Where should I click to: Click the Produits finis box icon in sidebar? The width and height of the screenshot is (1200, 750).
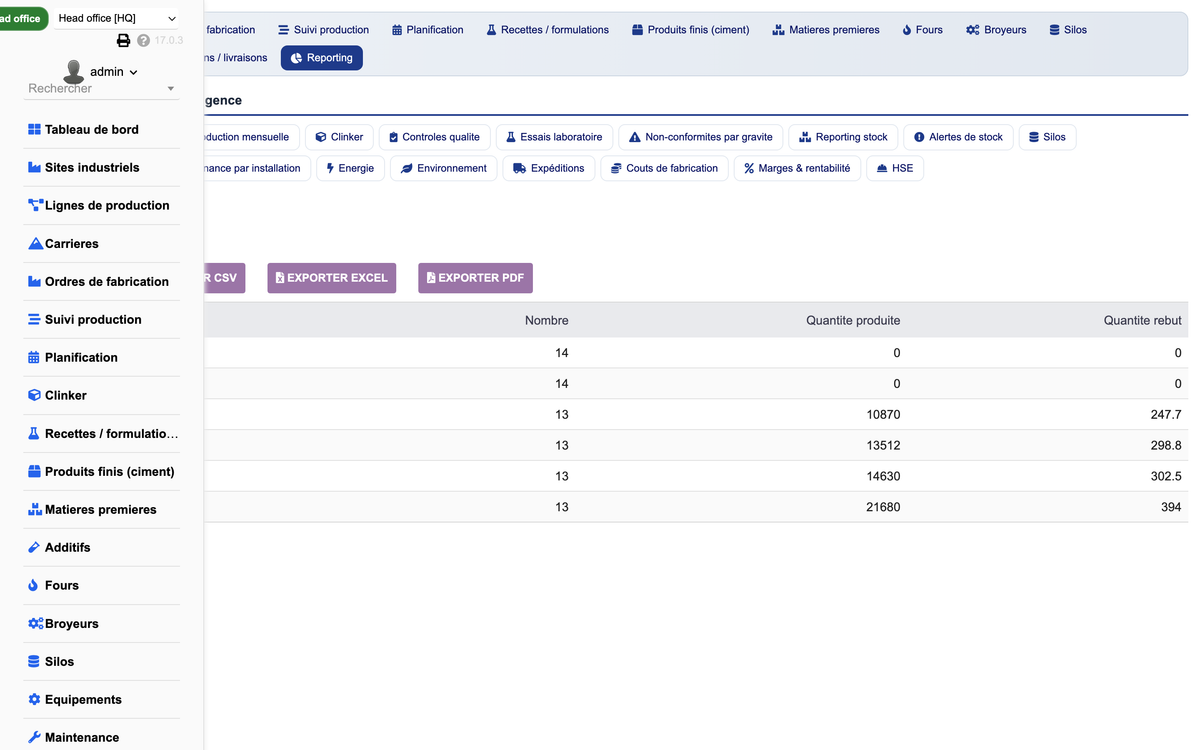click(34, 471)
